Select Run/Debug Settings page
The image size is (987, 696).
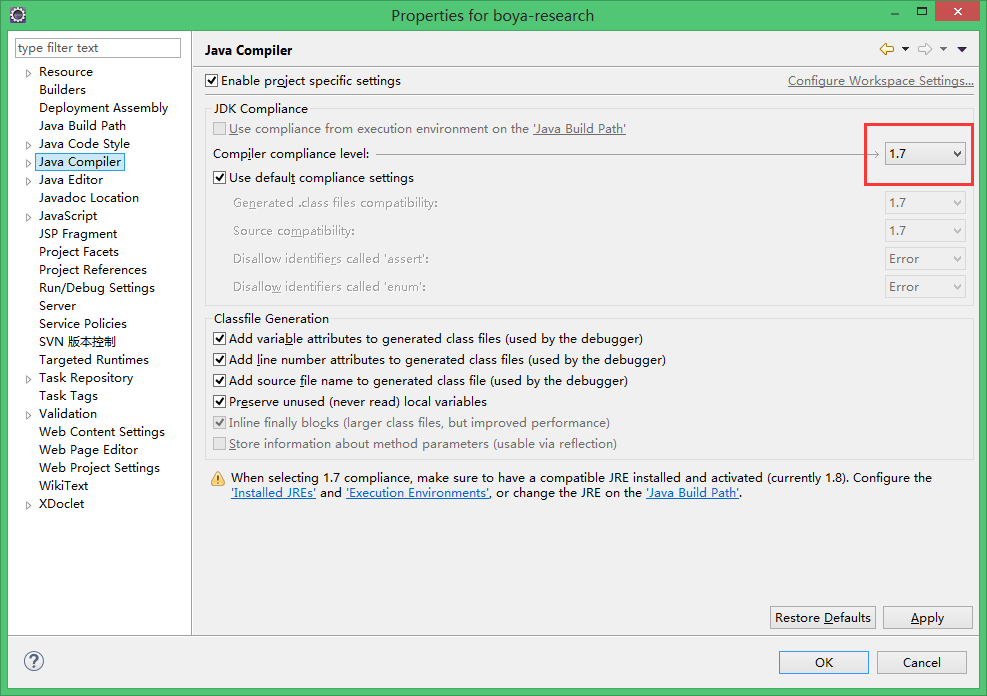pos(97,288)
